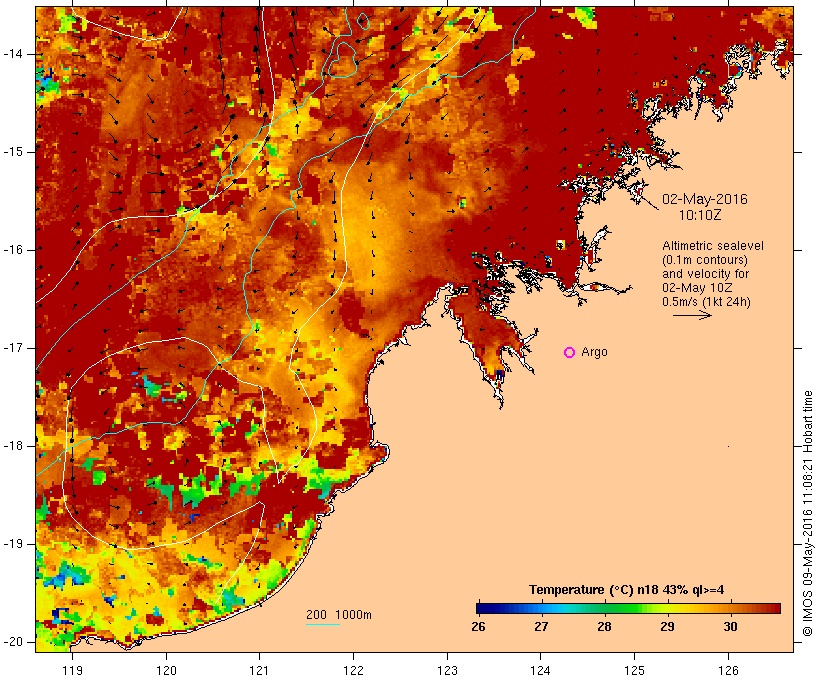Click the colorbar value 29

pos(667,626)
